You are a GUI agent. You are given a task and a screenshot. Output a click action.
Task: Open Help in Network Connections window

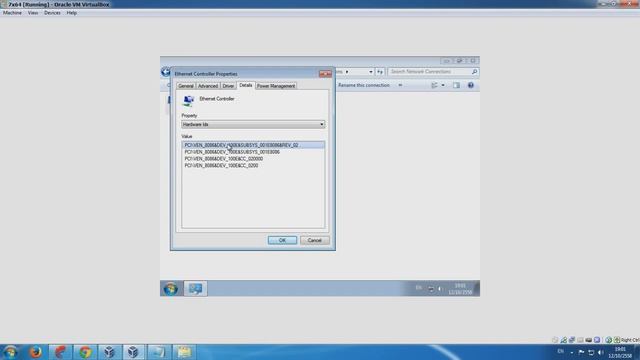point(471,85)
